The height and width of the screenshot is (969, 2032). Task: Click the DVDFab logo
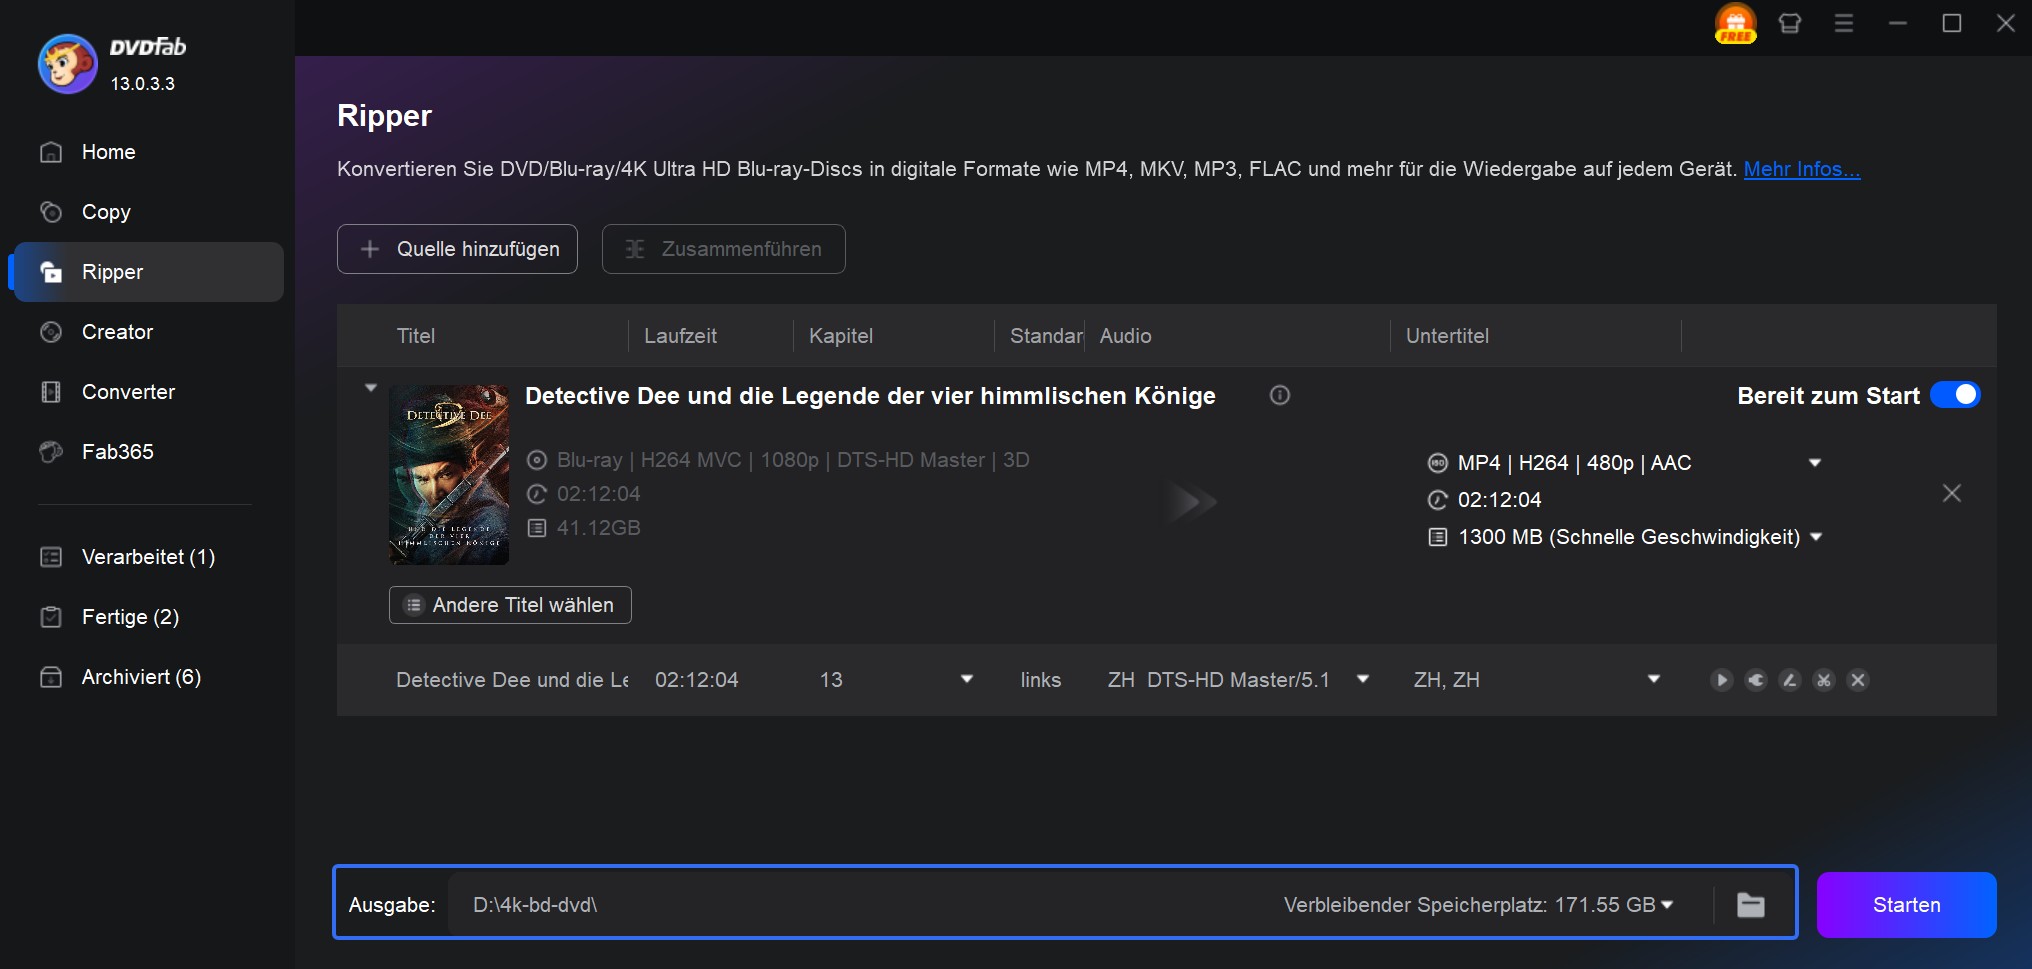[67, 64]
